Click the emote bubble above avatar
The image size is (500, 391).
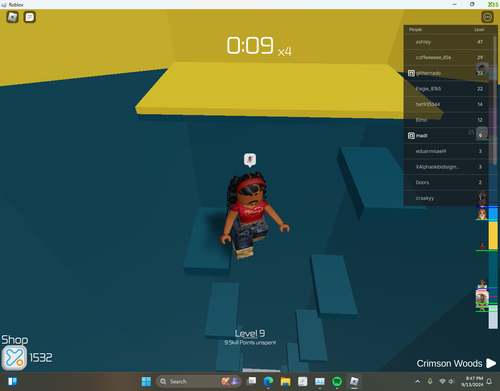(x=250, y=160)
